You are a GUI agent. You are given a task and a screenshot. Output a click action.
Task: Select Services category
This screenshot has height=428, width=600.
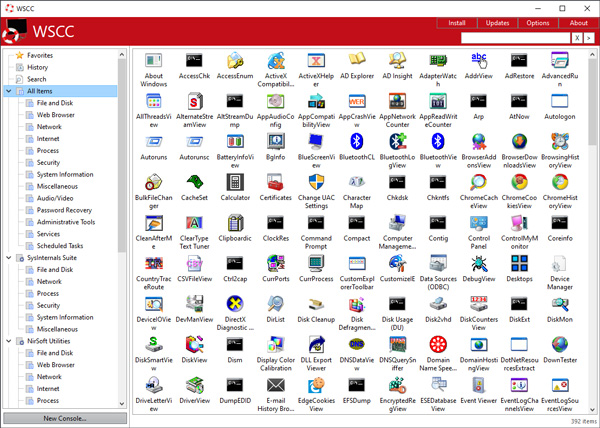[48, 234]
